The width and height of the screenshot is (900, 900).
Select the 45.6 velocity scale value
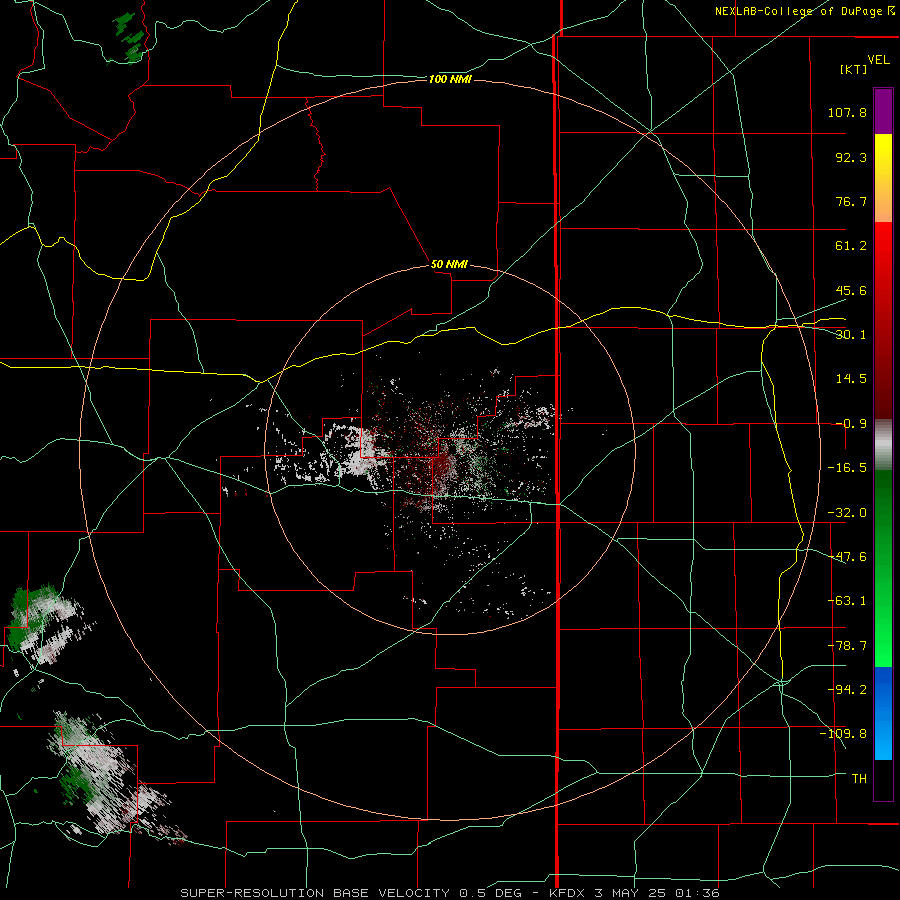[x=851, y=290]
